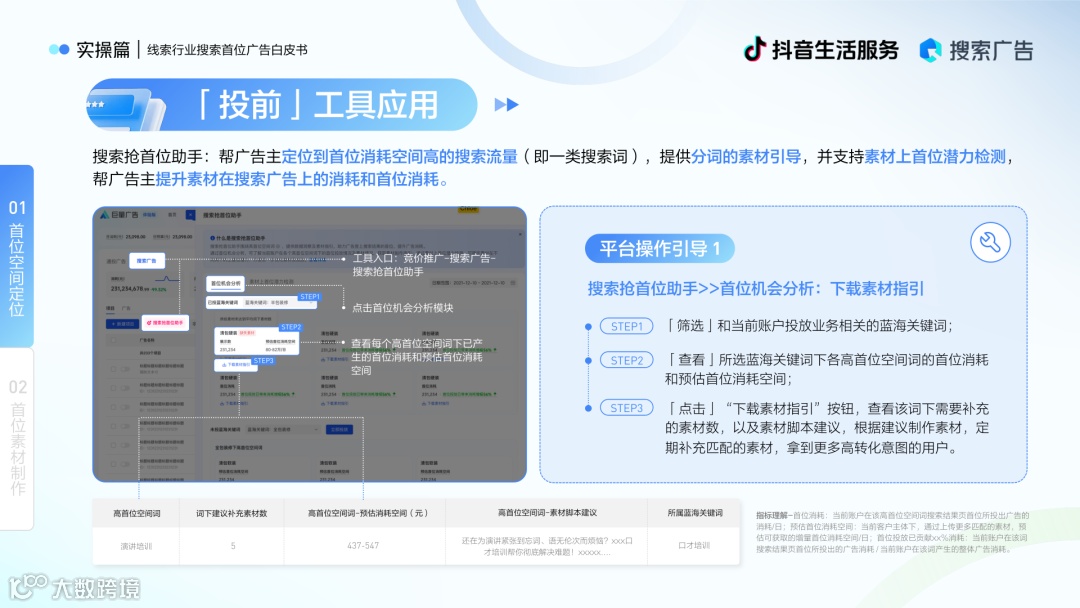Image resolution: width=1080 pixels, height=608 pixels.
Task: Click the hexagon 搜索广告 logo icon
Action: click(x=931, y=50)
